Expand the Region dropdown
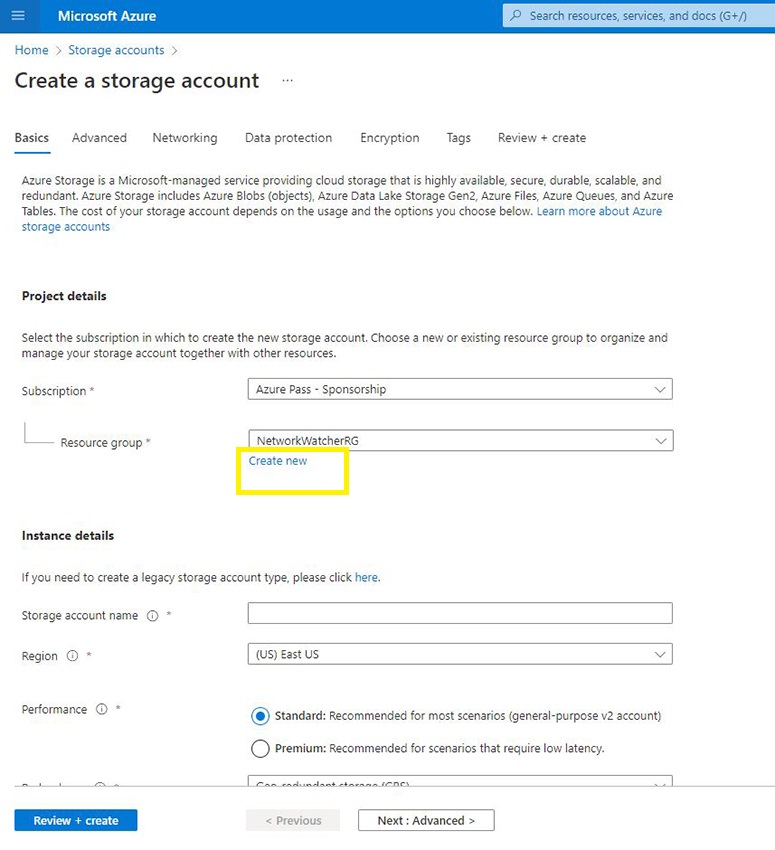 pyautogui.click(x=459, y=654)
